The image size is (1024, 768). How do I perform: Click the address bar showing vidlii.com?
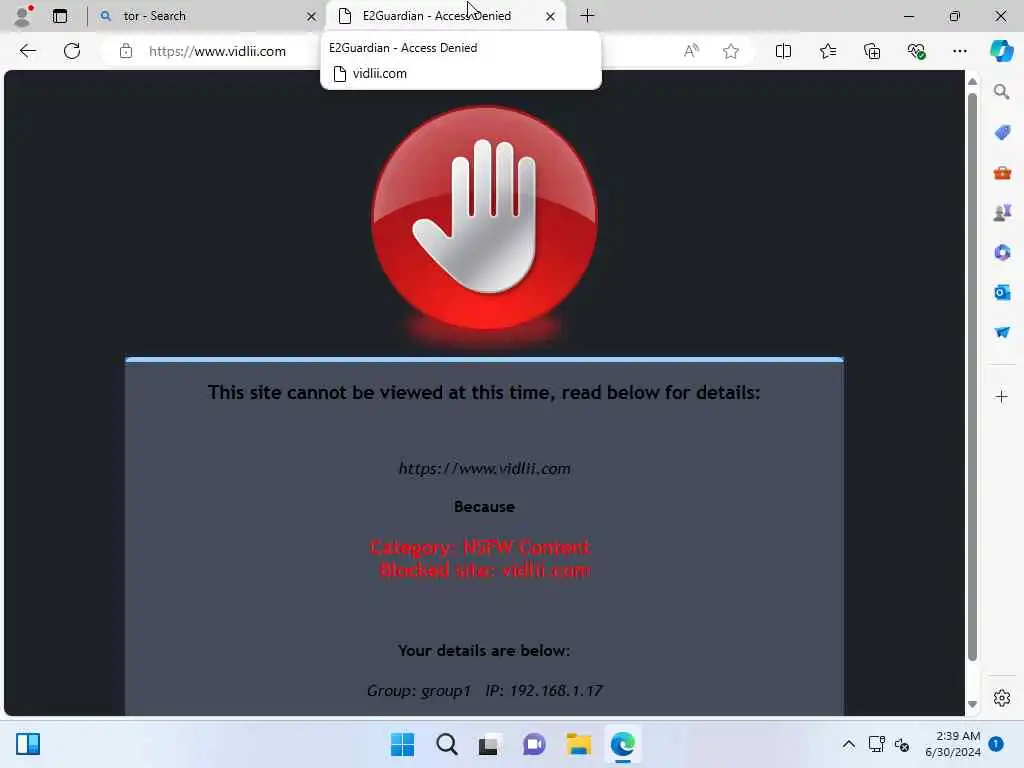coord(217,51)
